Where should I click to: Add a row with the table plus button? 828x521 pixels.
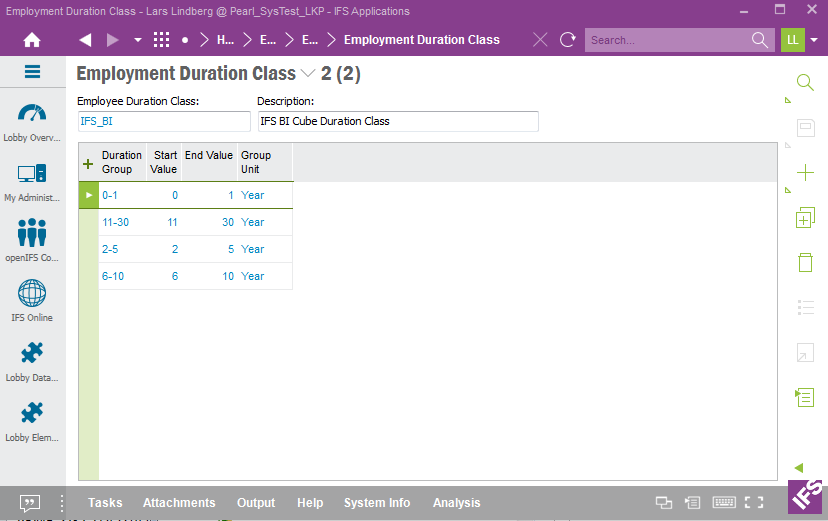88,163
